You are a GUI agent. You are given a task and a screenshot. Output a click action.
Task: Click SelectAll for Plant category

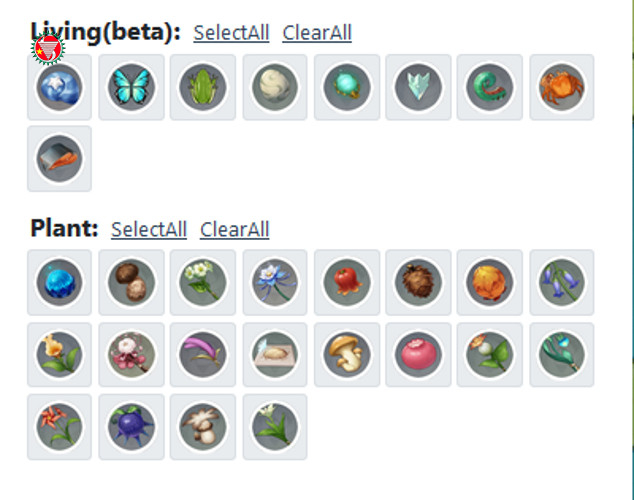pyautogui.click(x=148, y=230)
